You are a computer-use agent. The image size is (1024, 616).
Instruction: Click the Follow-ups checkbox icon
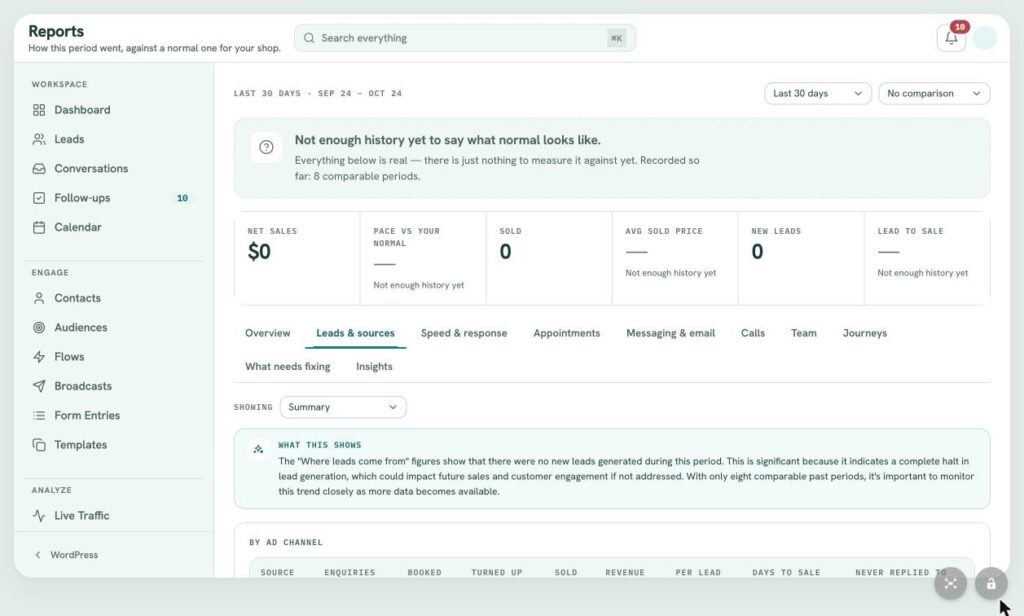tap(39, 198)
